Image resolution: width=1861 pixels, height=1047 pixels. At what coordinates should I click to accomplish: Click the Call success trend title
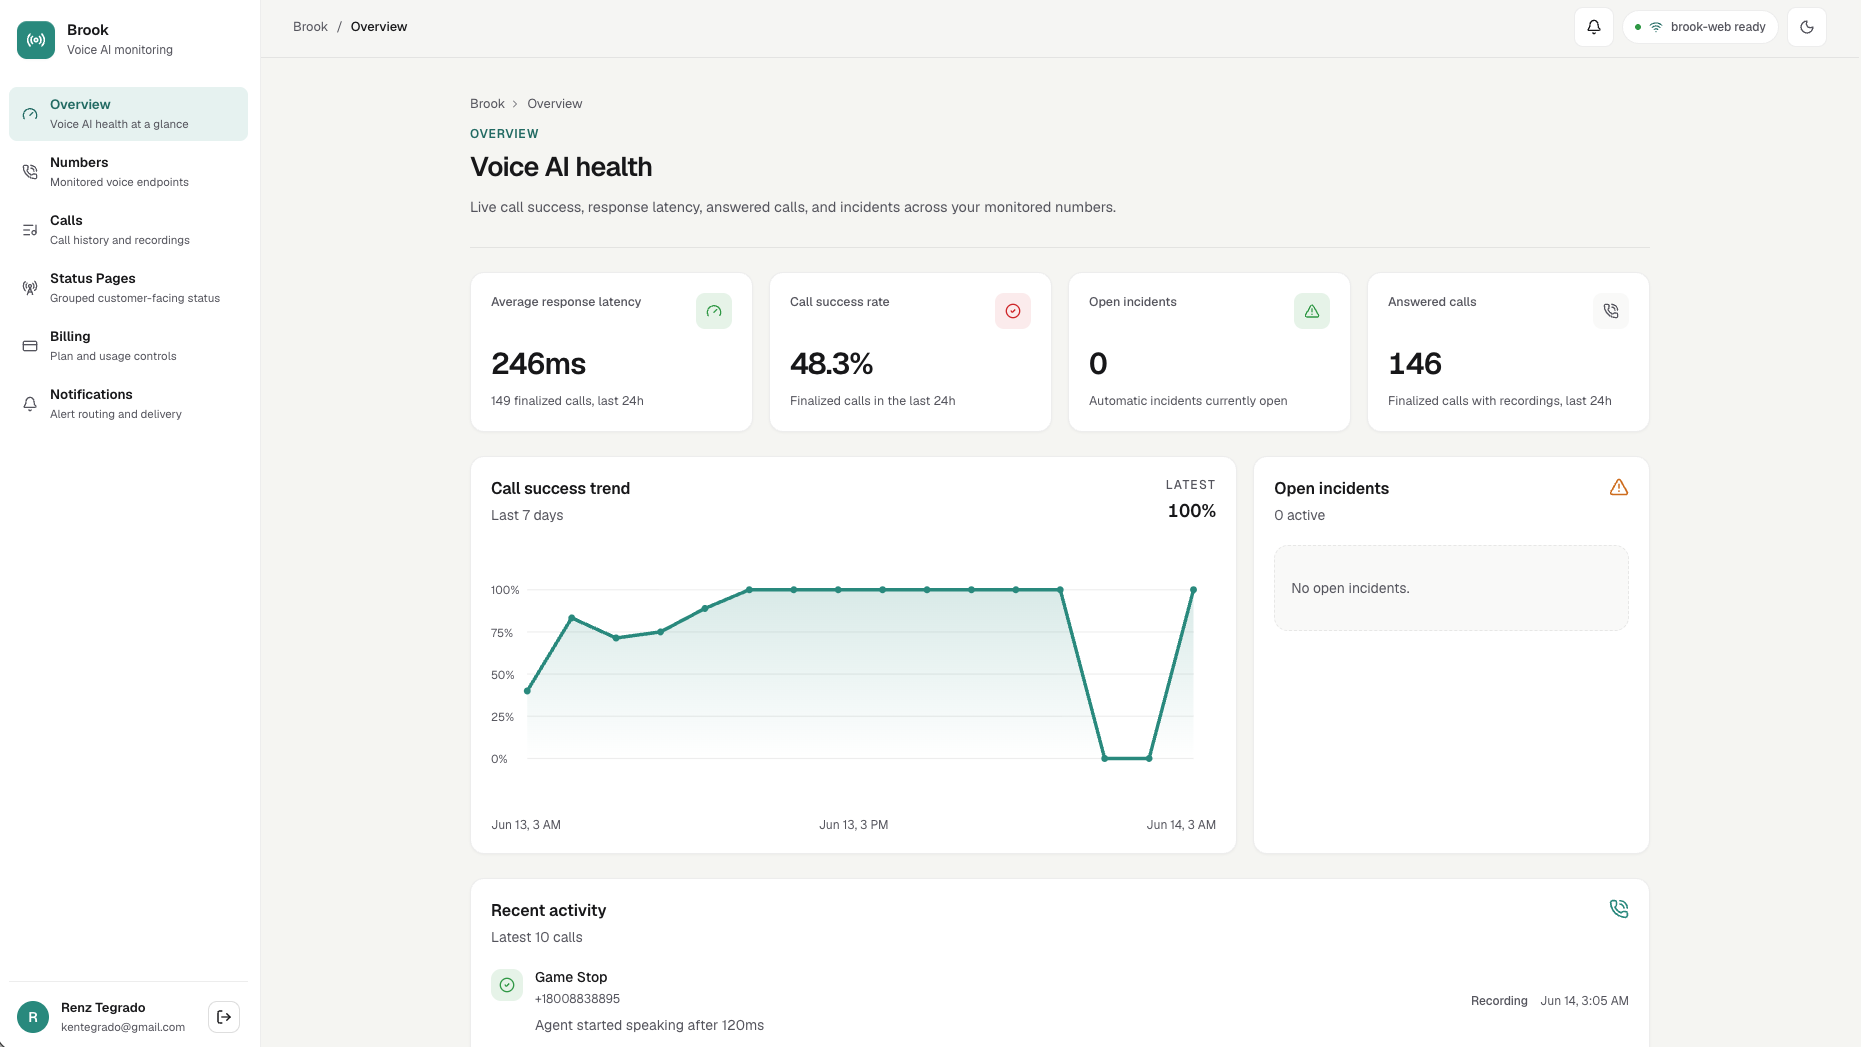pyautogui.click(x=560, y=489)
